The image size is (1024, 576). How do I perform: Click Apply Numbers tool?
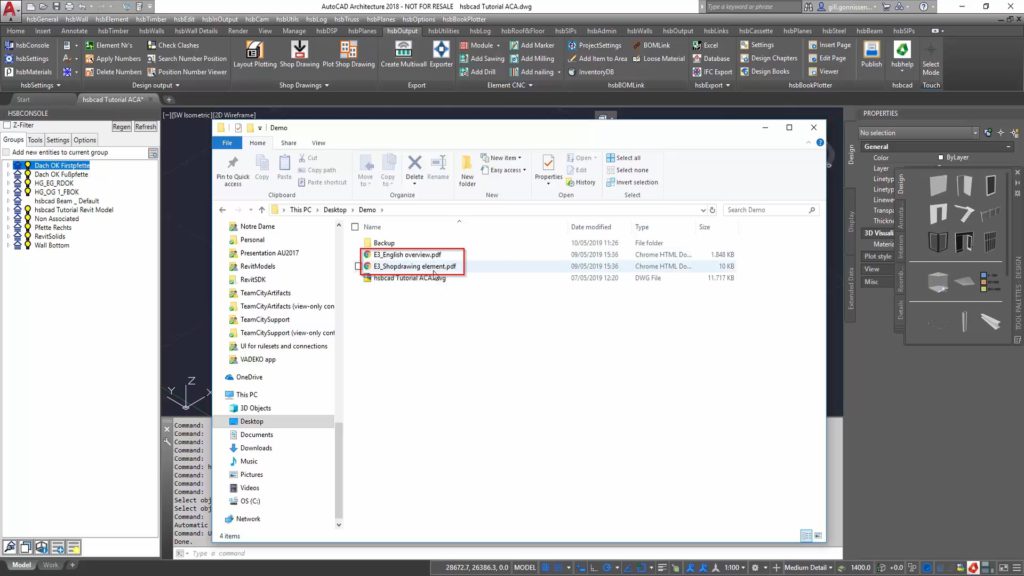click(113, 59)
